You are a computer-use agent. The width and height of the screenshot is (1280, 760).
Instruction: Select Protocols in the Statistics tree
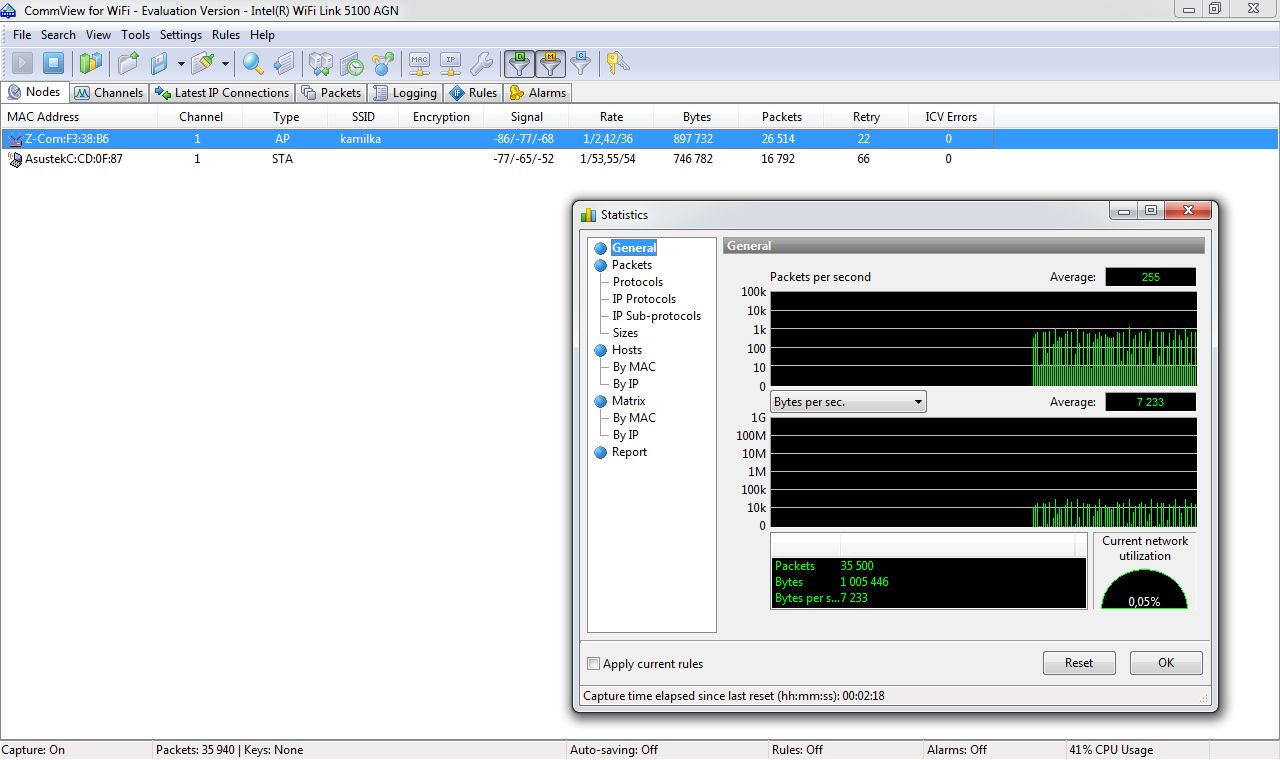[x=638, y=282]
